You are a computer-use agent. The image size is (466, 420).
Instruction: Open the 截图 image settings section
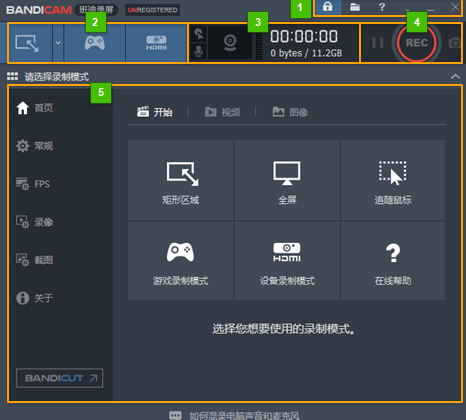[35, 260]
